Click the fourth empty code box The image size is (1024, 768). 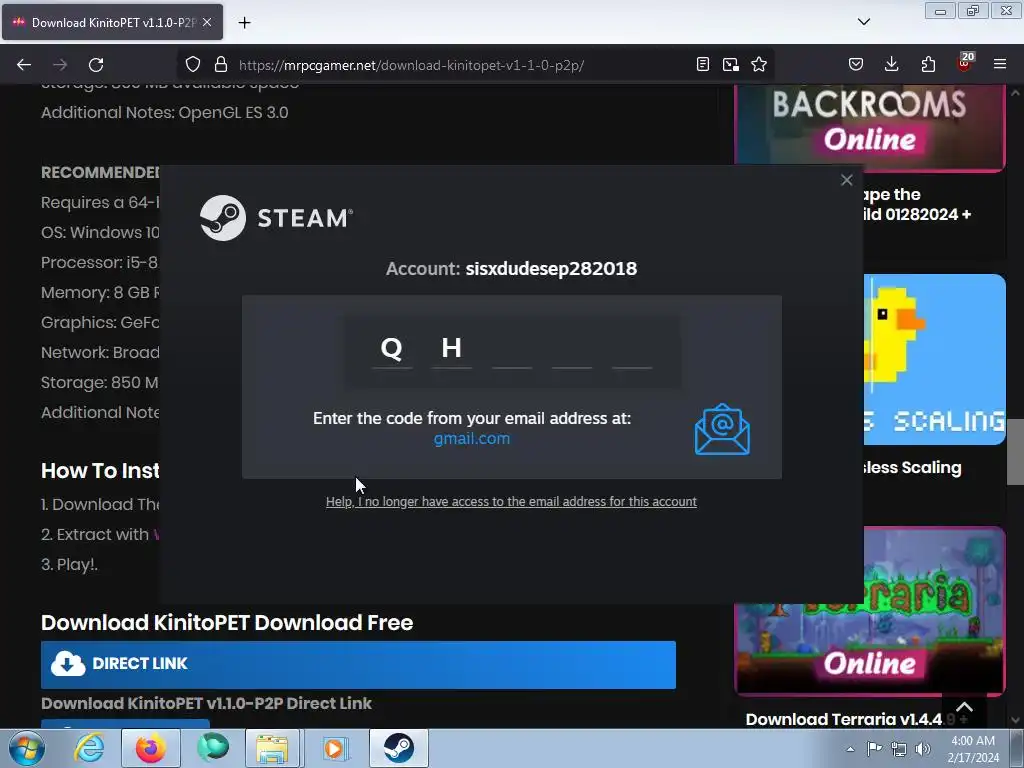point(572,349)
